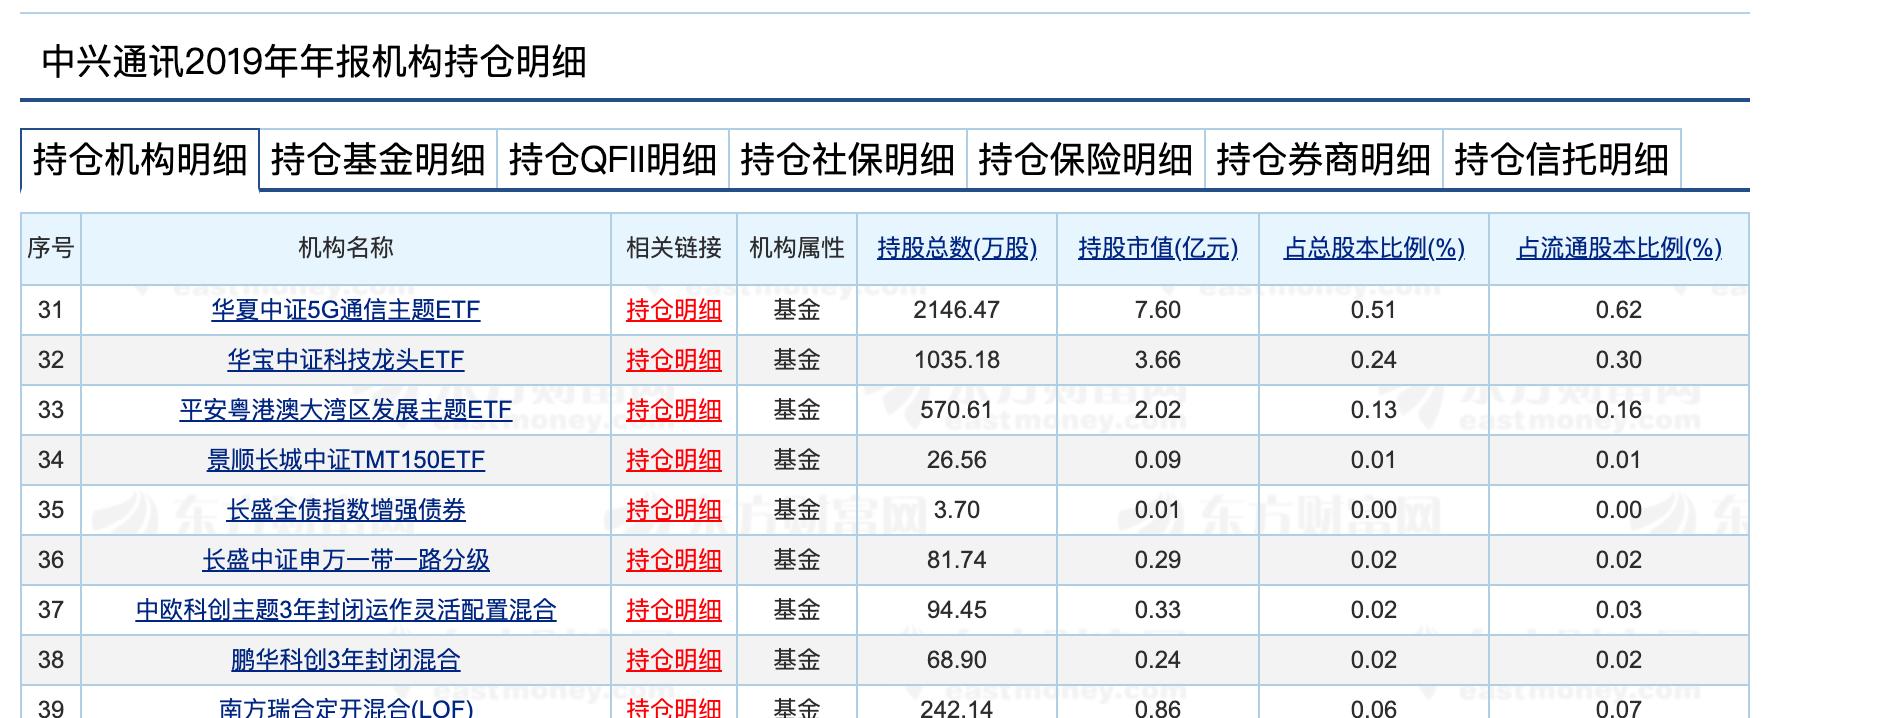Select share count cell 81.74
The width and height of the screenshot is (1880, 718).
coord(957,560)
